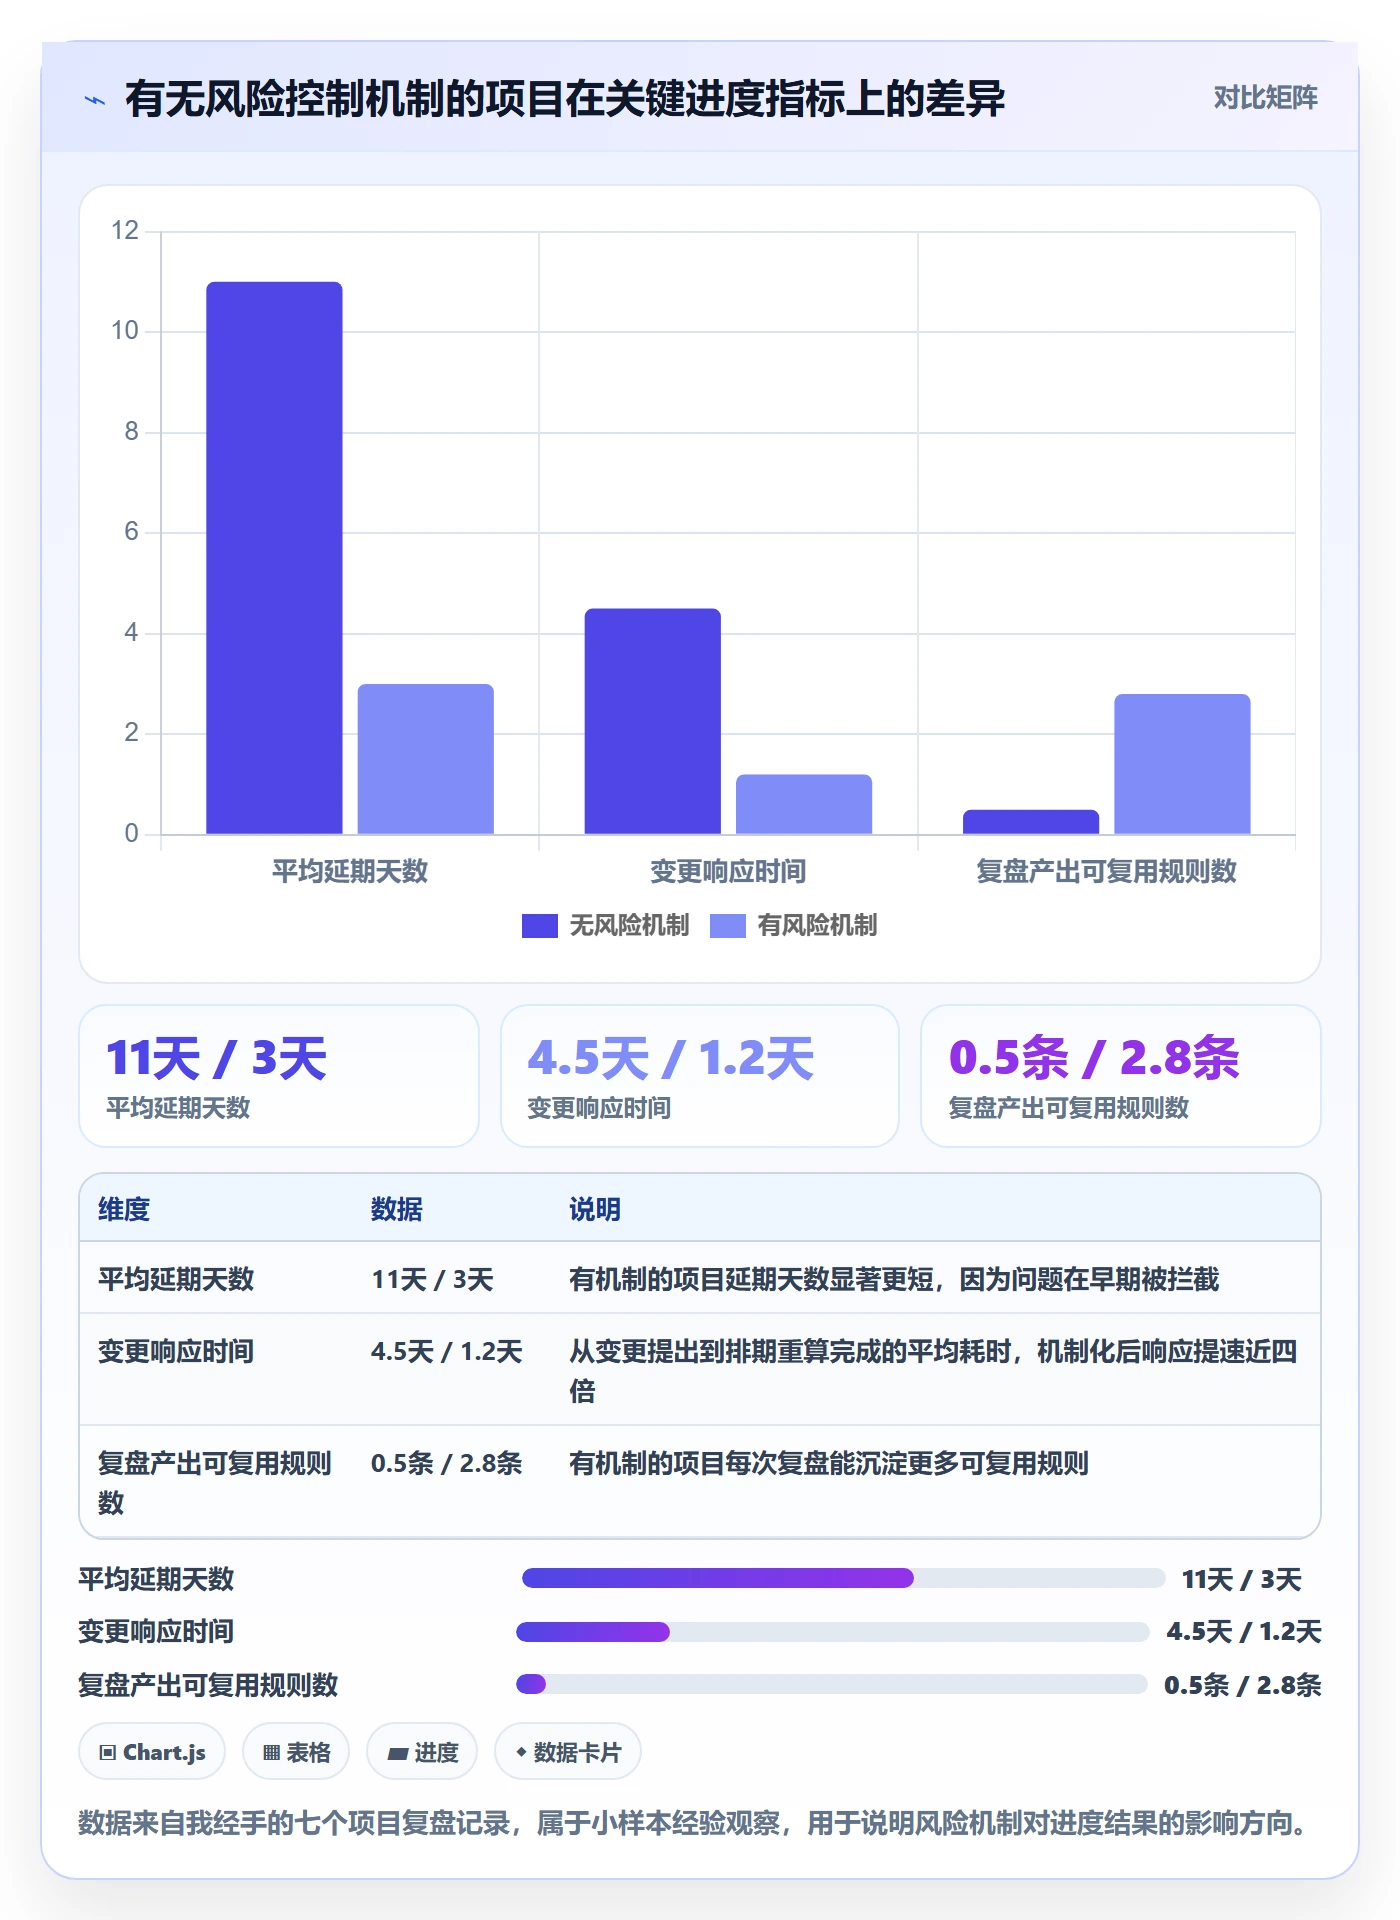The height and width of the screenshot is (1920, 1400).
Task: Select the 表格 tag chip
Action: pyautogui.click(x=296, y=1752)
